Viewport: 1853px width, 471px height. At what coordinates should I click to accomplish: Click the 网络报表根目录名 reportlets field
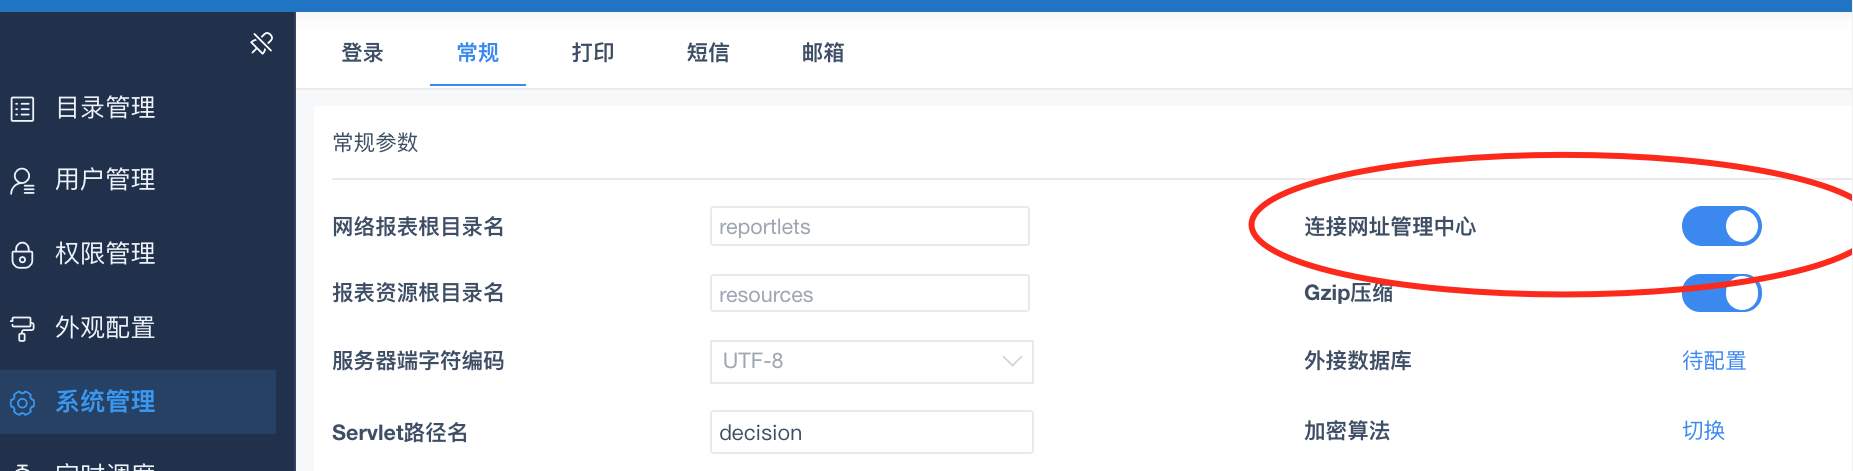pos(869,226)
